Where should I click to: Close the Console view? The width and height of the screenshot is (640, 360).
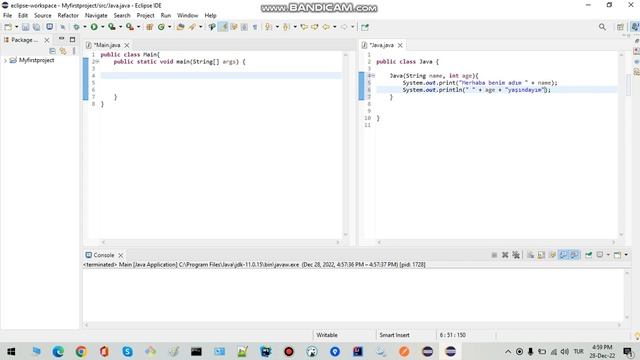pos(121,255)
